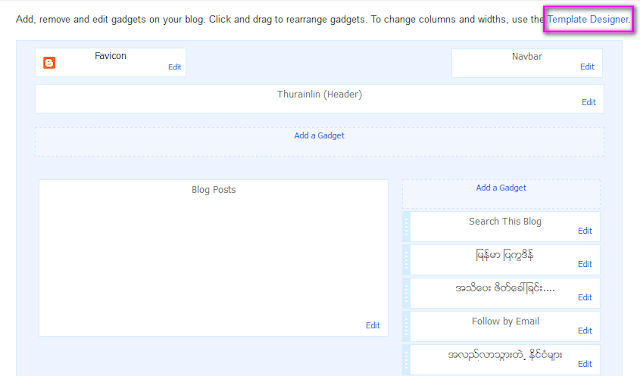Edit the Favicon gadget
The image size is (640, 376).
coord(174,67)
